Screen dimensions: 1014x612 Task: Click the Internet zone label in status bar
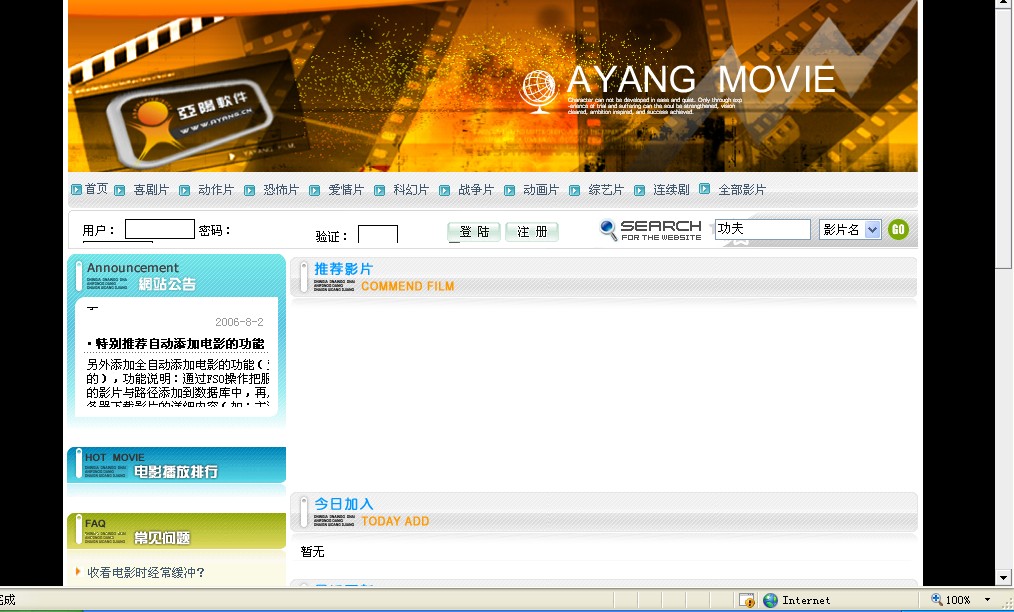click(x=806, y=600)
